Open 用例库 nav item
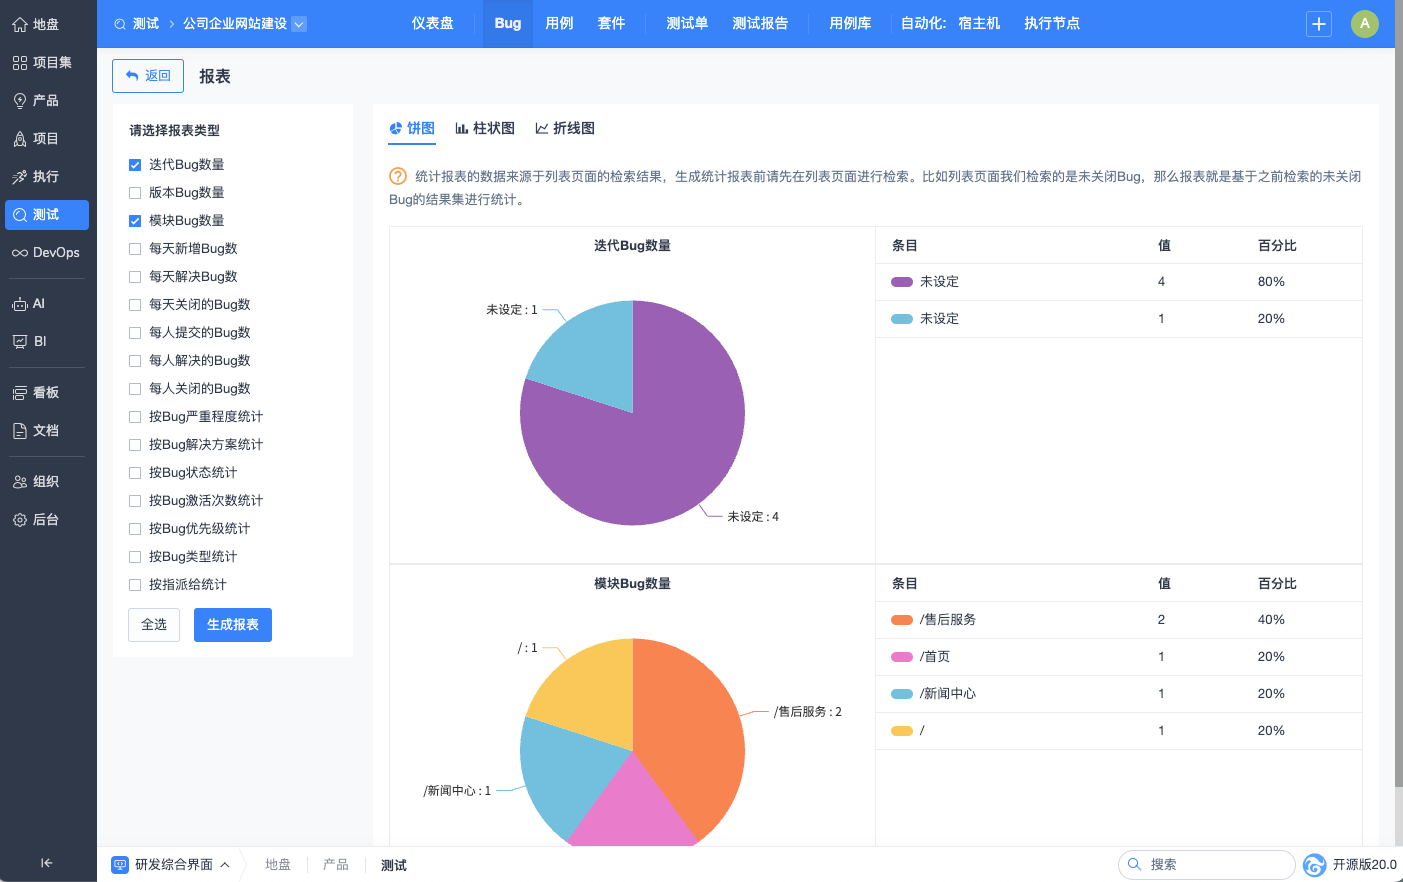This screenshot has height=882, width=1403. [850, 23]
